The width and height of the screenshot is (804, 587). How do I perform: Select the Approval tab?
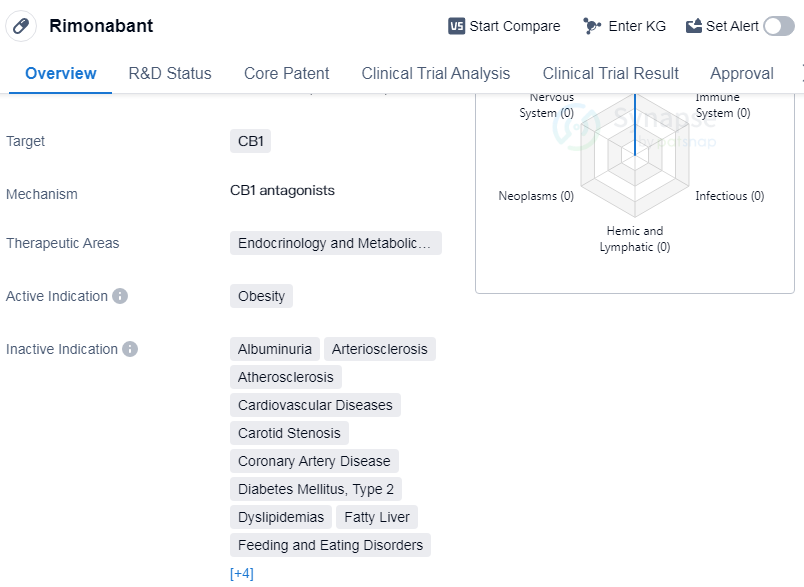[741, 73]
